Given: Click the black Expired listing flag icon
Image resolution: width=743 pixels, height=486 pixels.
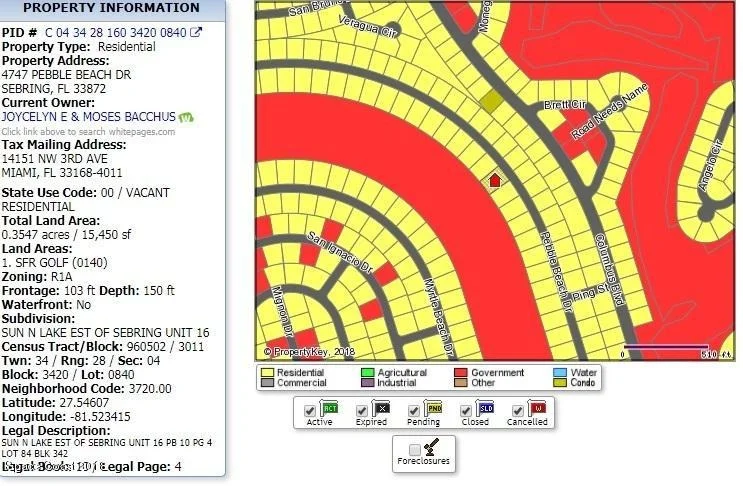Looking at the screenshot, I should tap(381, 408).
